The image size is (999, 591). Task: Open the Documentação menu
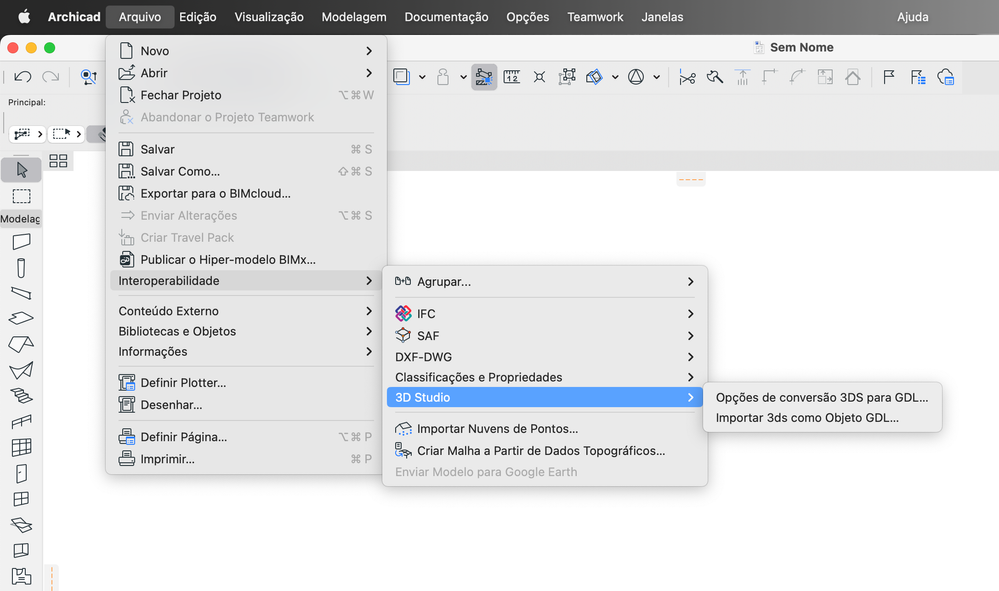click(x=446, y=17)
